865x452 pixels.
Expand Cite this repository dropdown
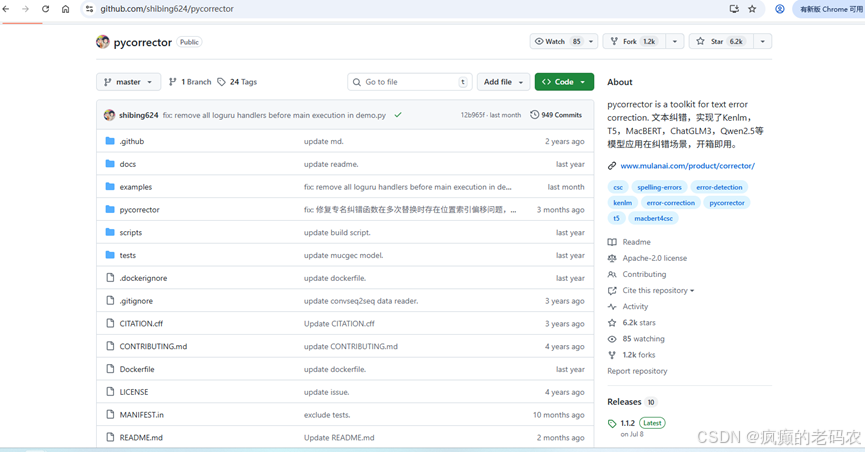coord(658,290)
